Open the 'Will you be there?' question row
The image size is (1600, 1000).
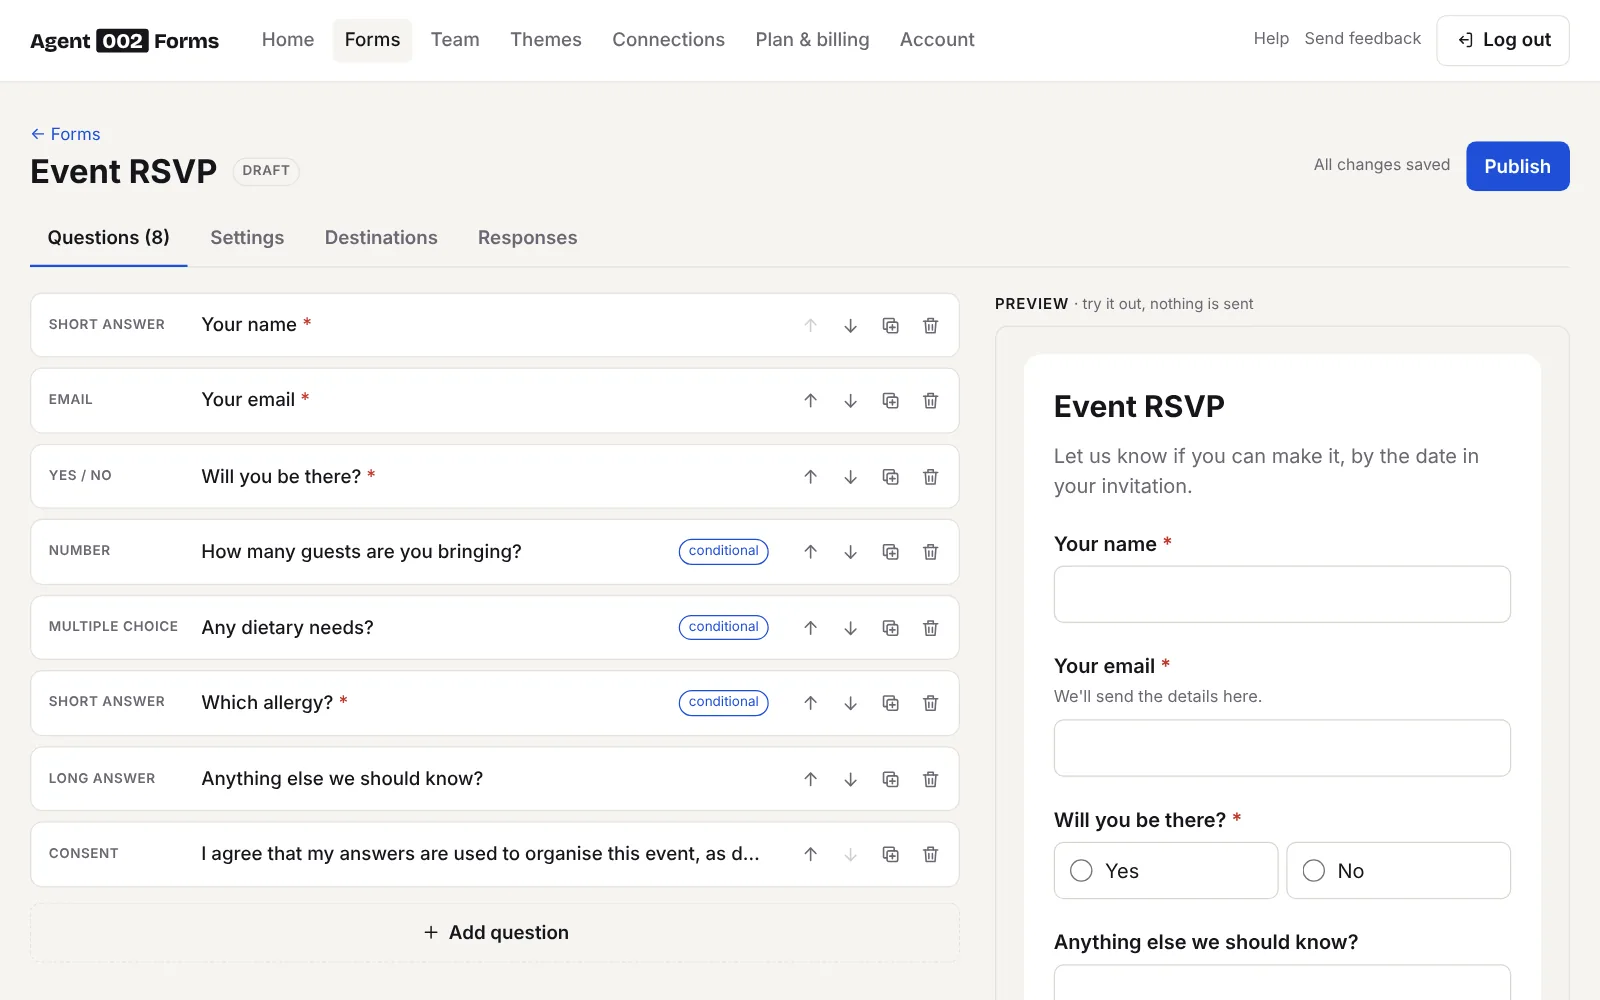coord(495,477)
